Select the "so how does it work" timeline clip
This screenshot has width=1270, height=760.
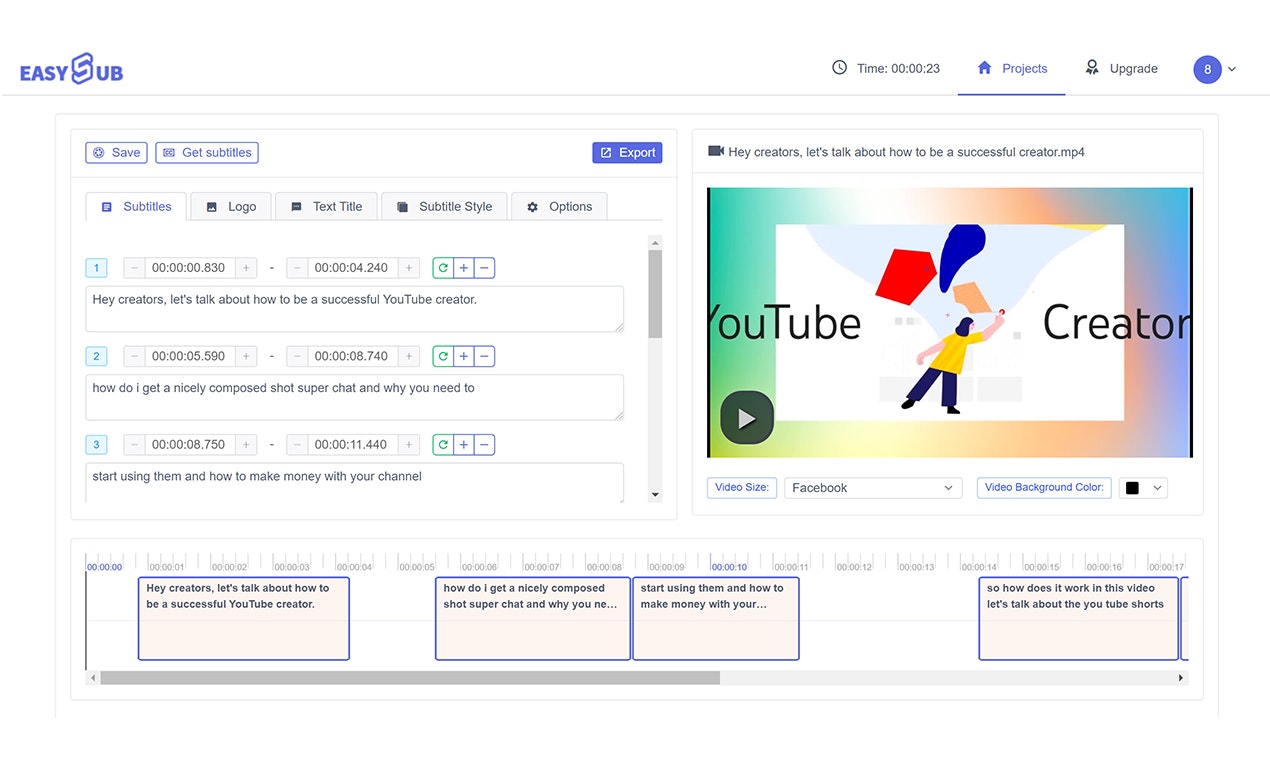click(x=1078, y=619)
